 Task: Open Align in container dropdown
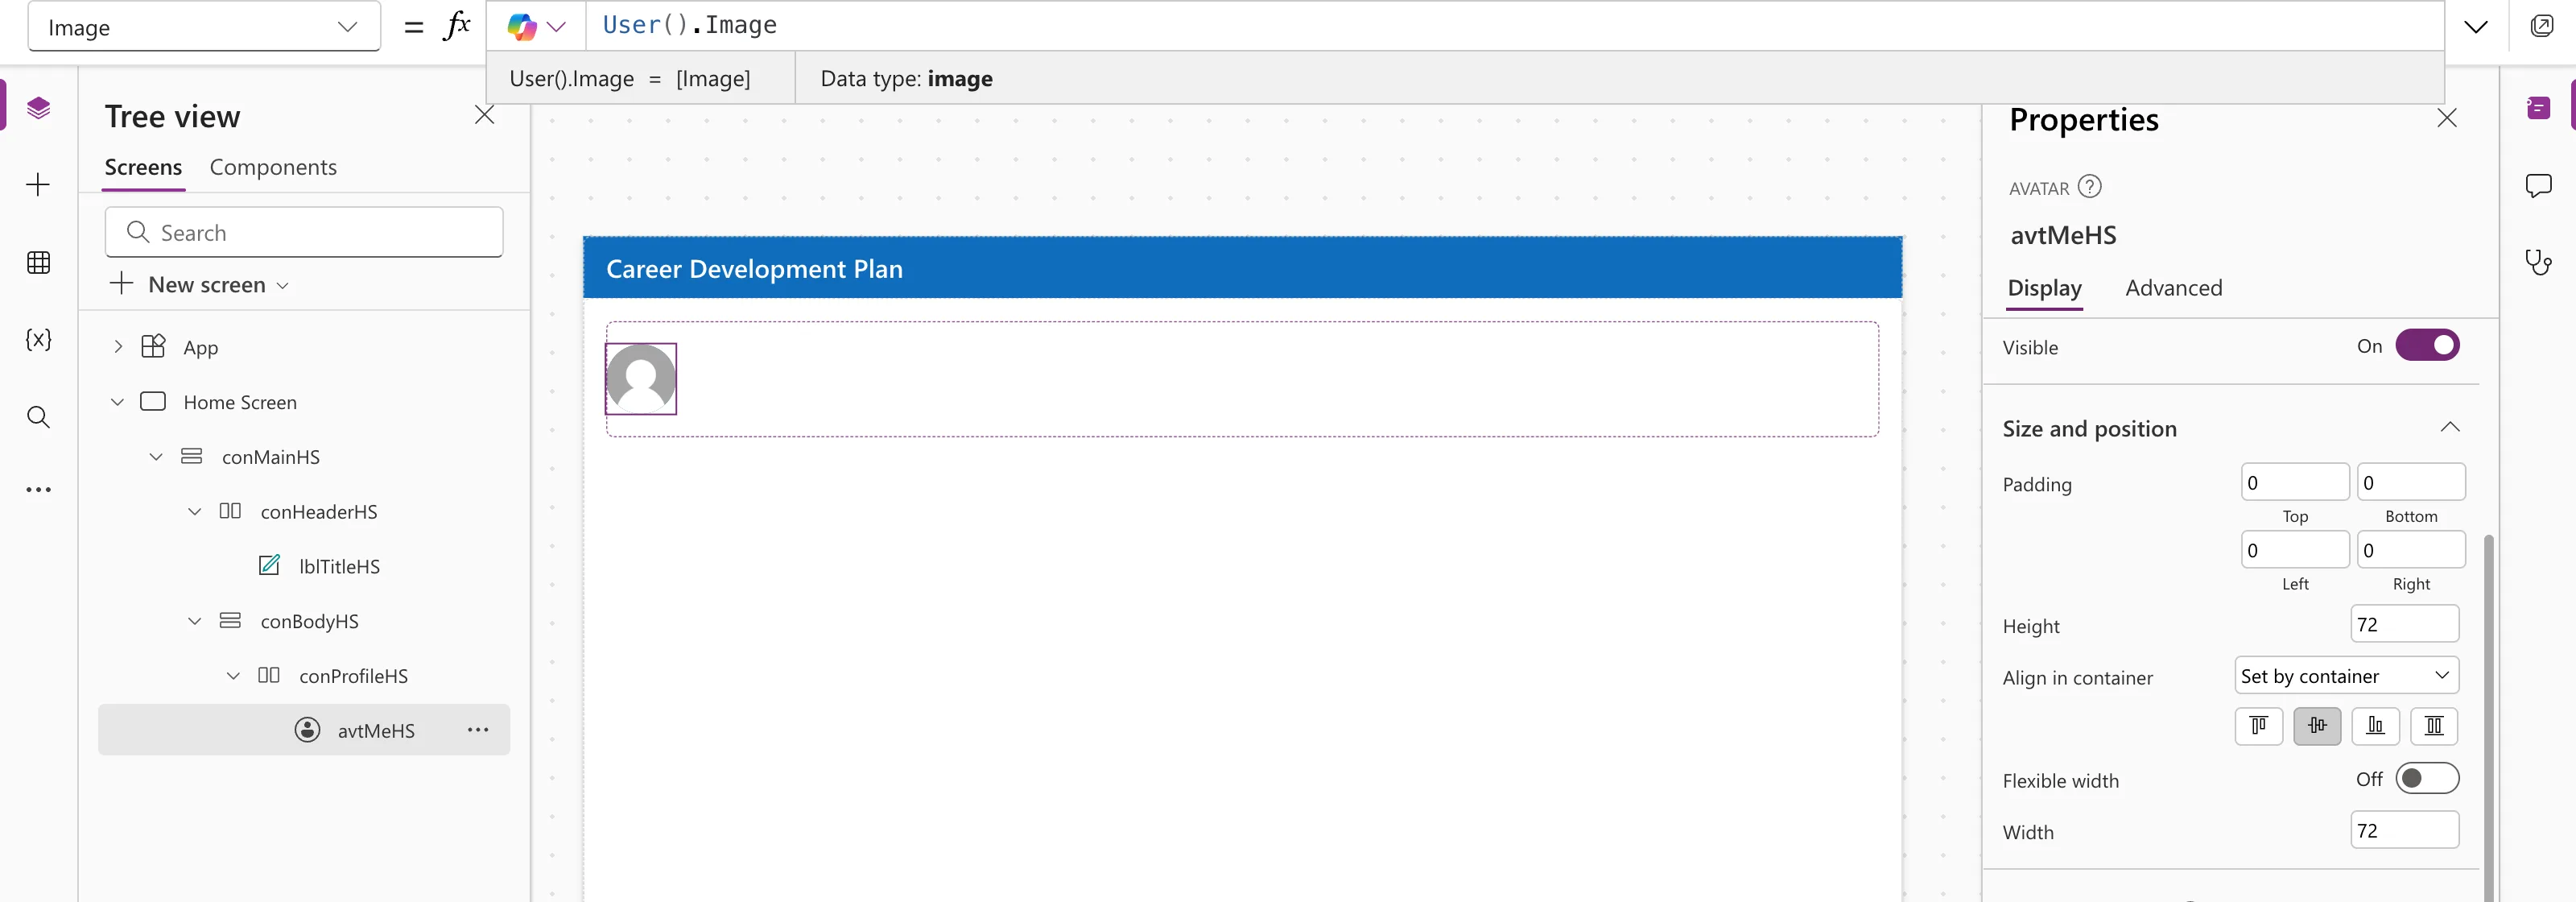(2346, 675)
